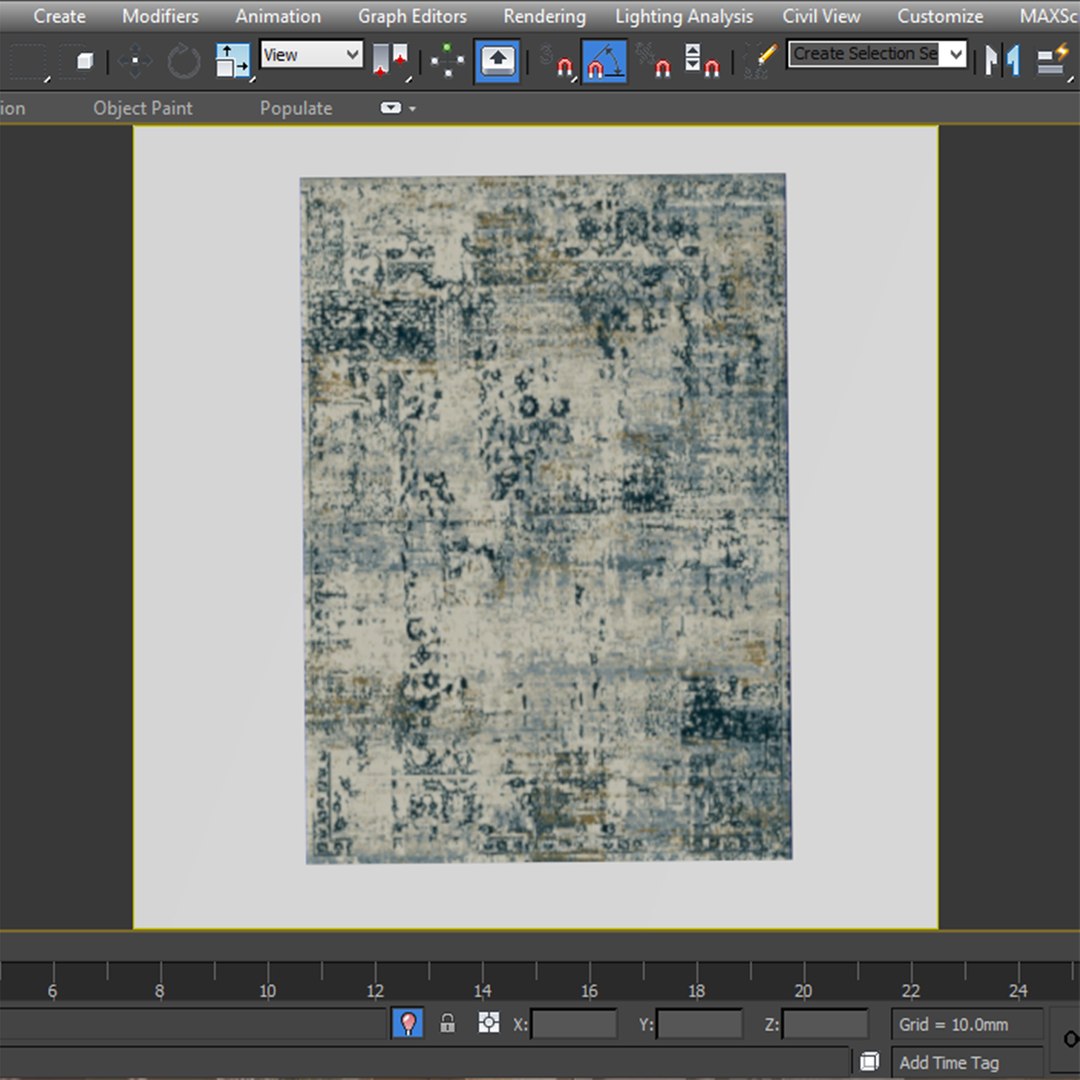The height and width of the screenshot is (1080, 1080).
Task: Switch to the Populate ribbon tab
Action: [296, 108]
